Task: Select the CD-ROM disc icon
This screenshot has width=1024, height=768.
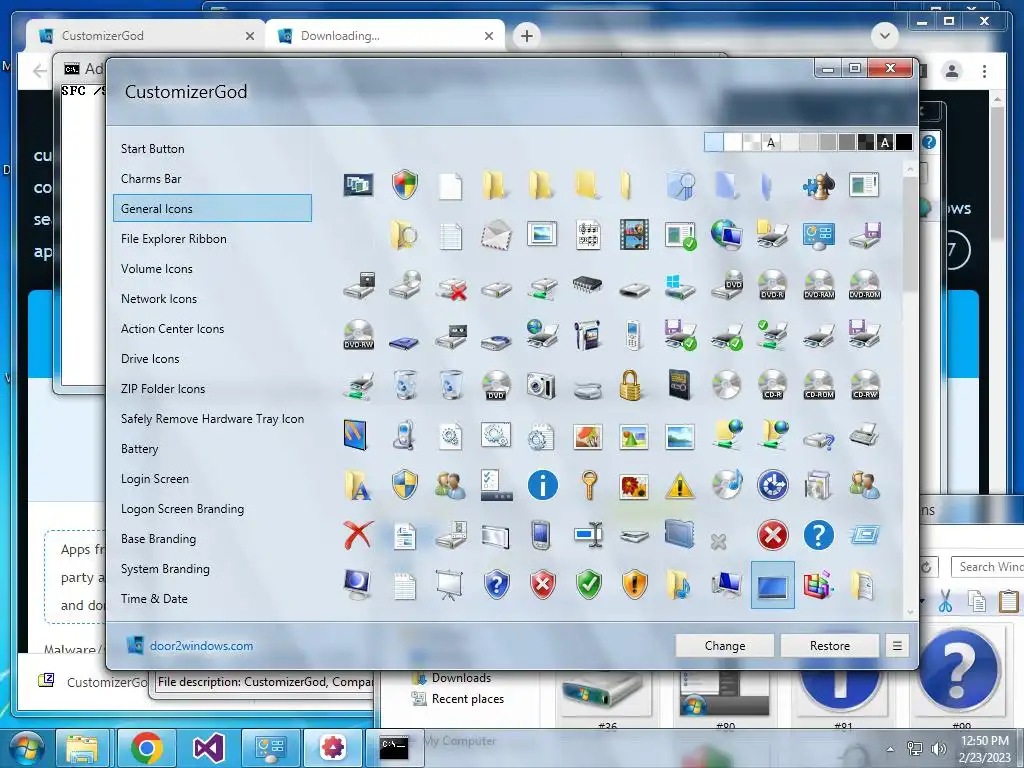Action: [819, 385]
